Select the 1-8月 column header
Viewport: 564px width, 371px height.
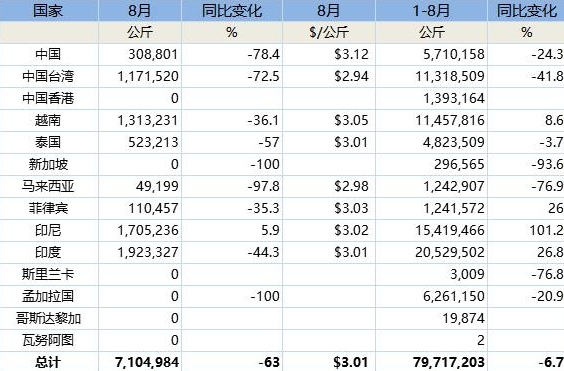pos(431,10)
